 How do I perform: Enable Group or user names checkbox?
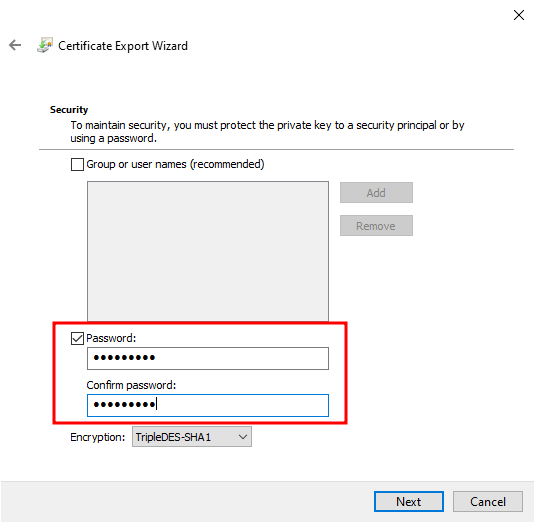coord(77,164)
